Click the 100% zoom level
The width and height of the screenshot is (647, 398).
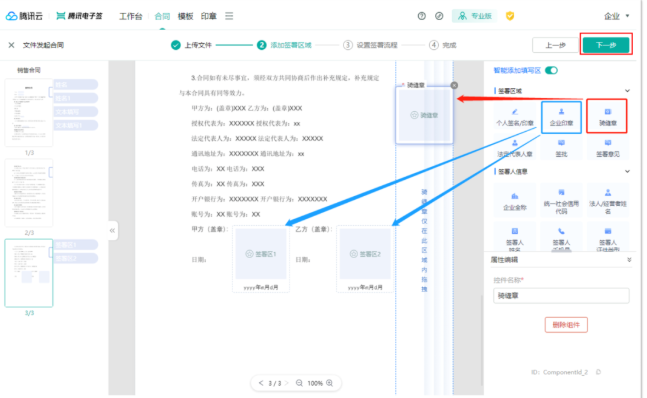[x=315, y=383]
